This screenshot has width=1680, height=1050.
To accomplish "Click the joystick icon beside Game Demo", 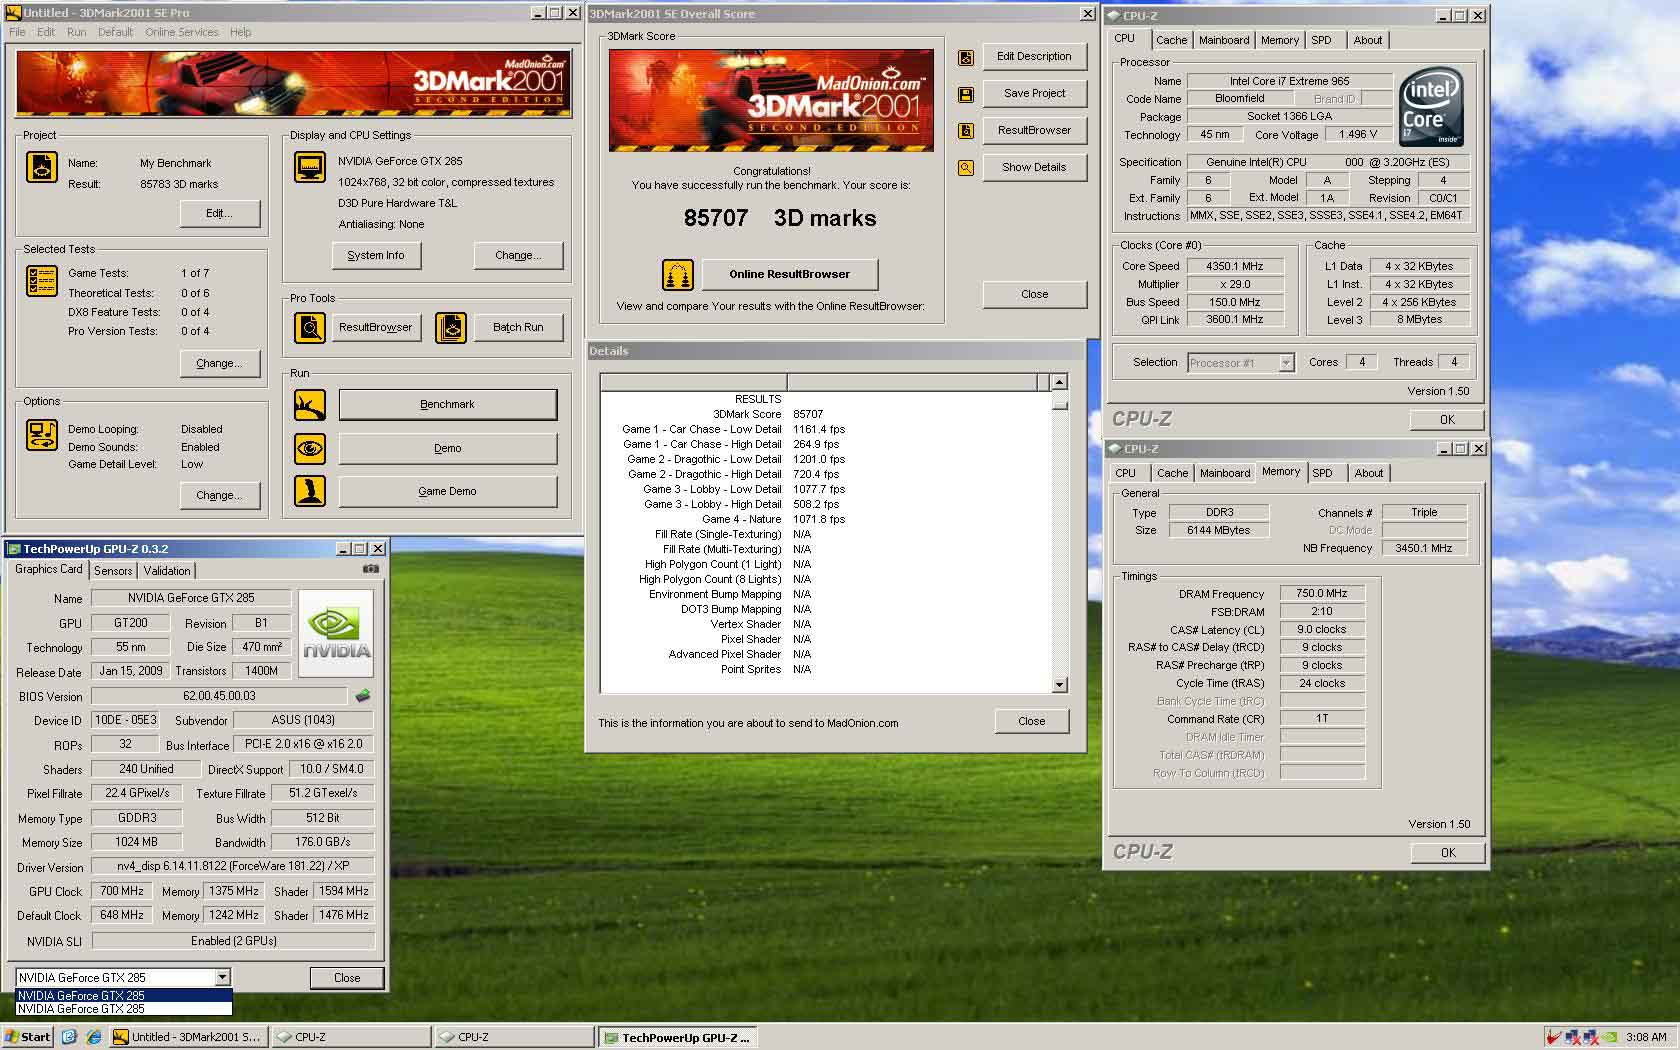I will coord(310,491).
